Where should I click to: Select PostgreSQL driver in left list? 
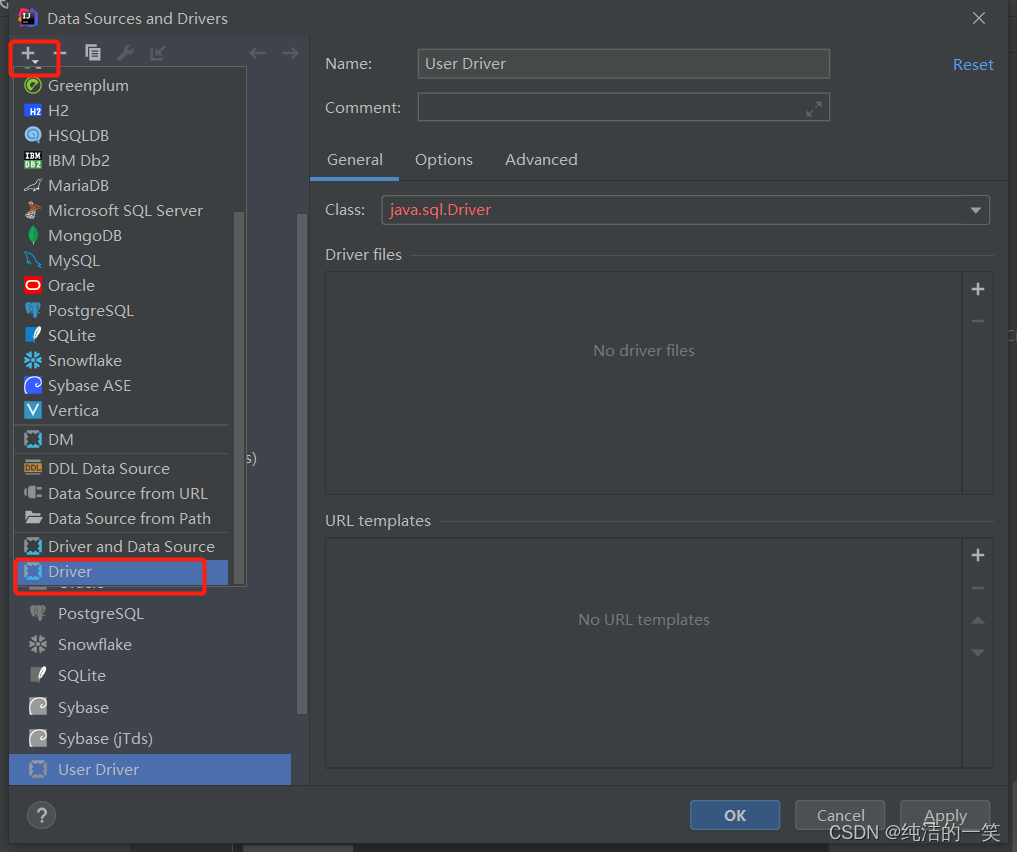150,613
